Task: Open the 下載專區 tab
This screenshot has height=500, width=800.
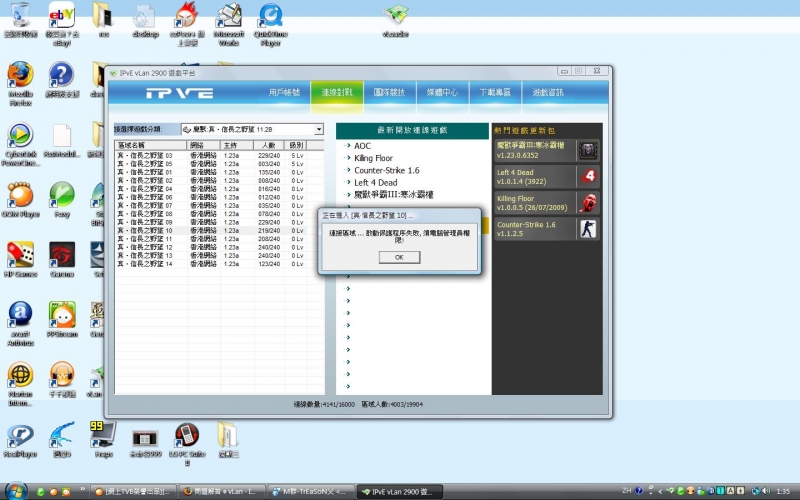Action: pos(494,92)
